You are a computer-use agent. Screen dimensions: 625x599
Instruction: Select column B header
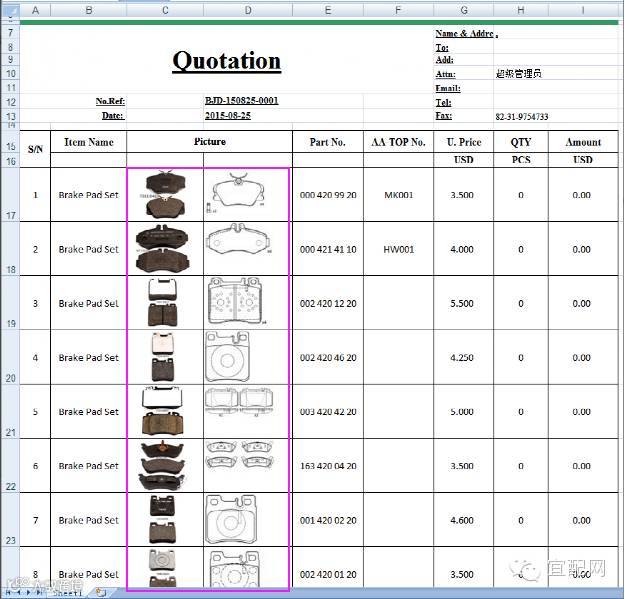tap(88, 10)
